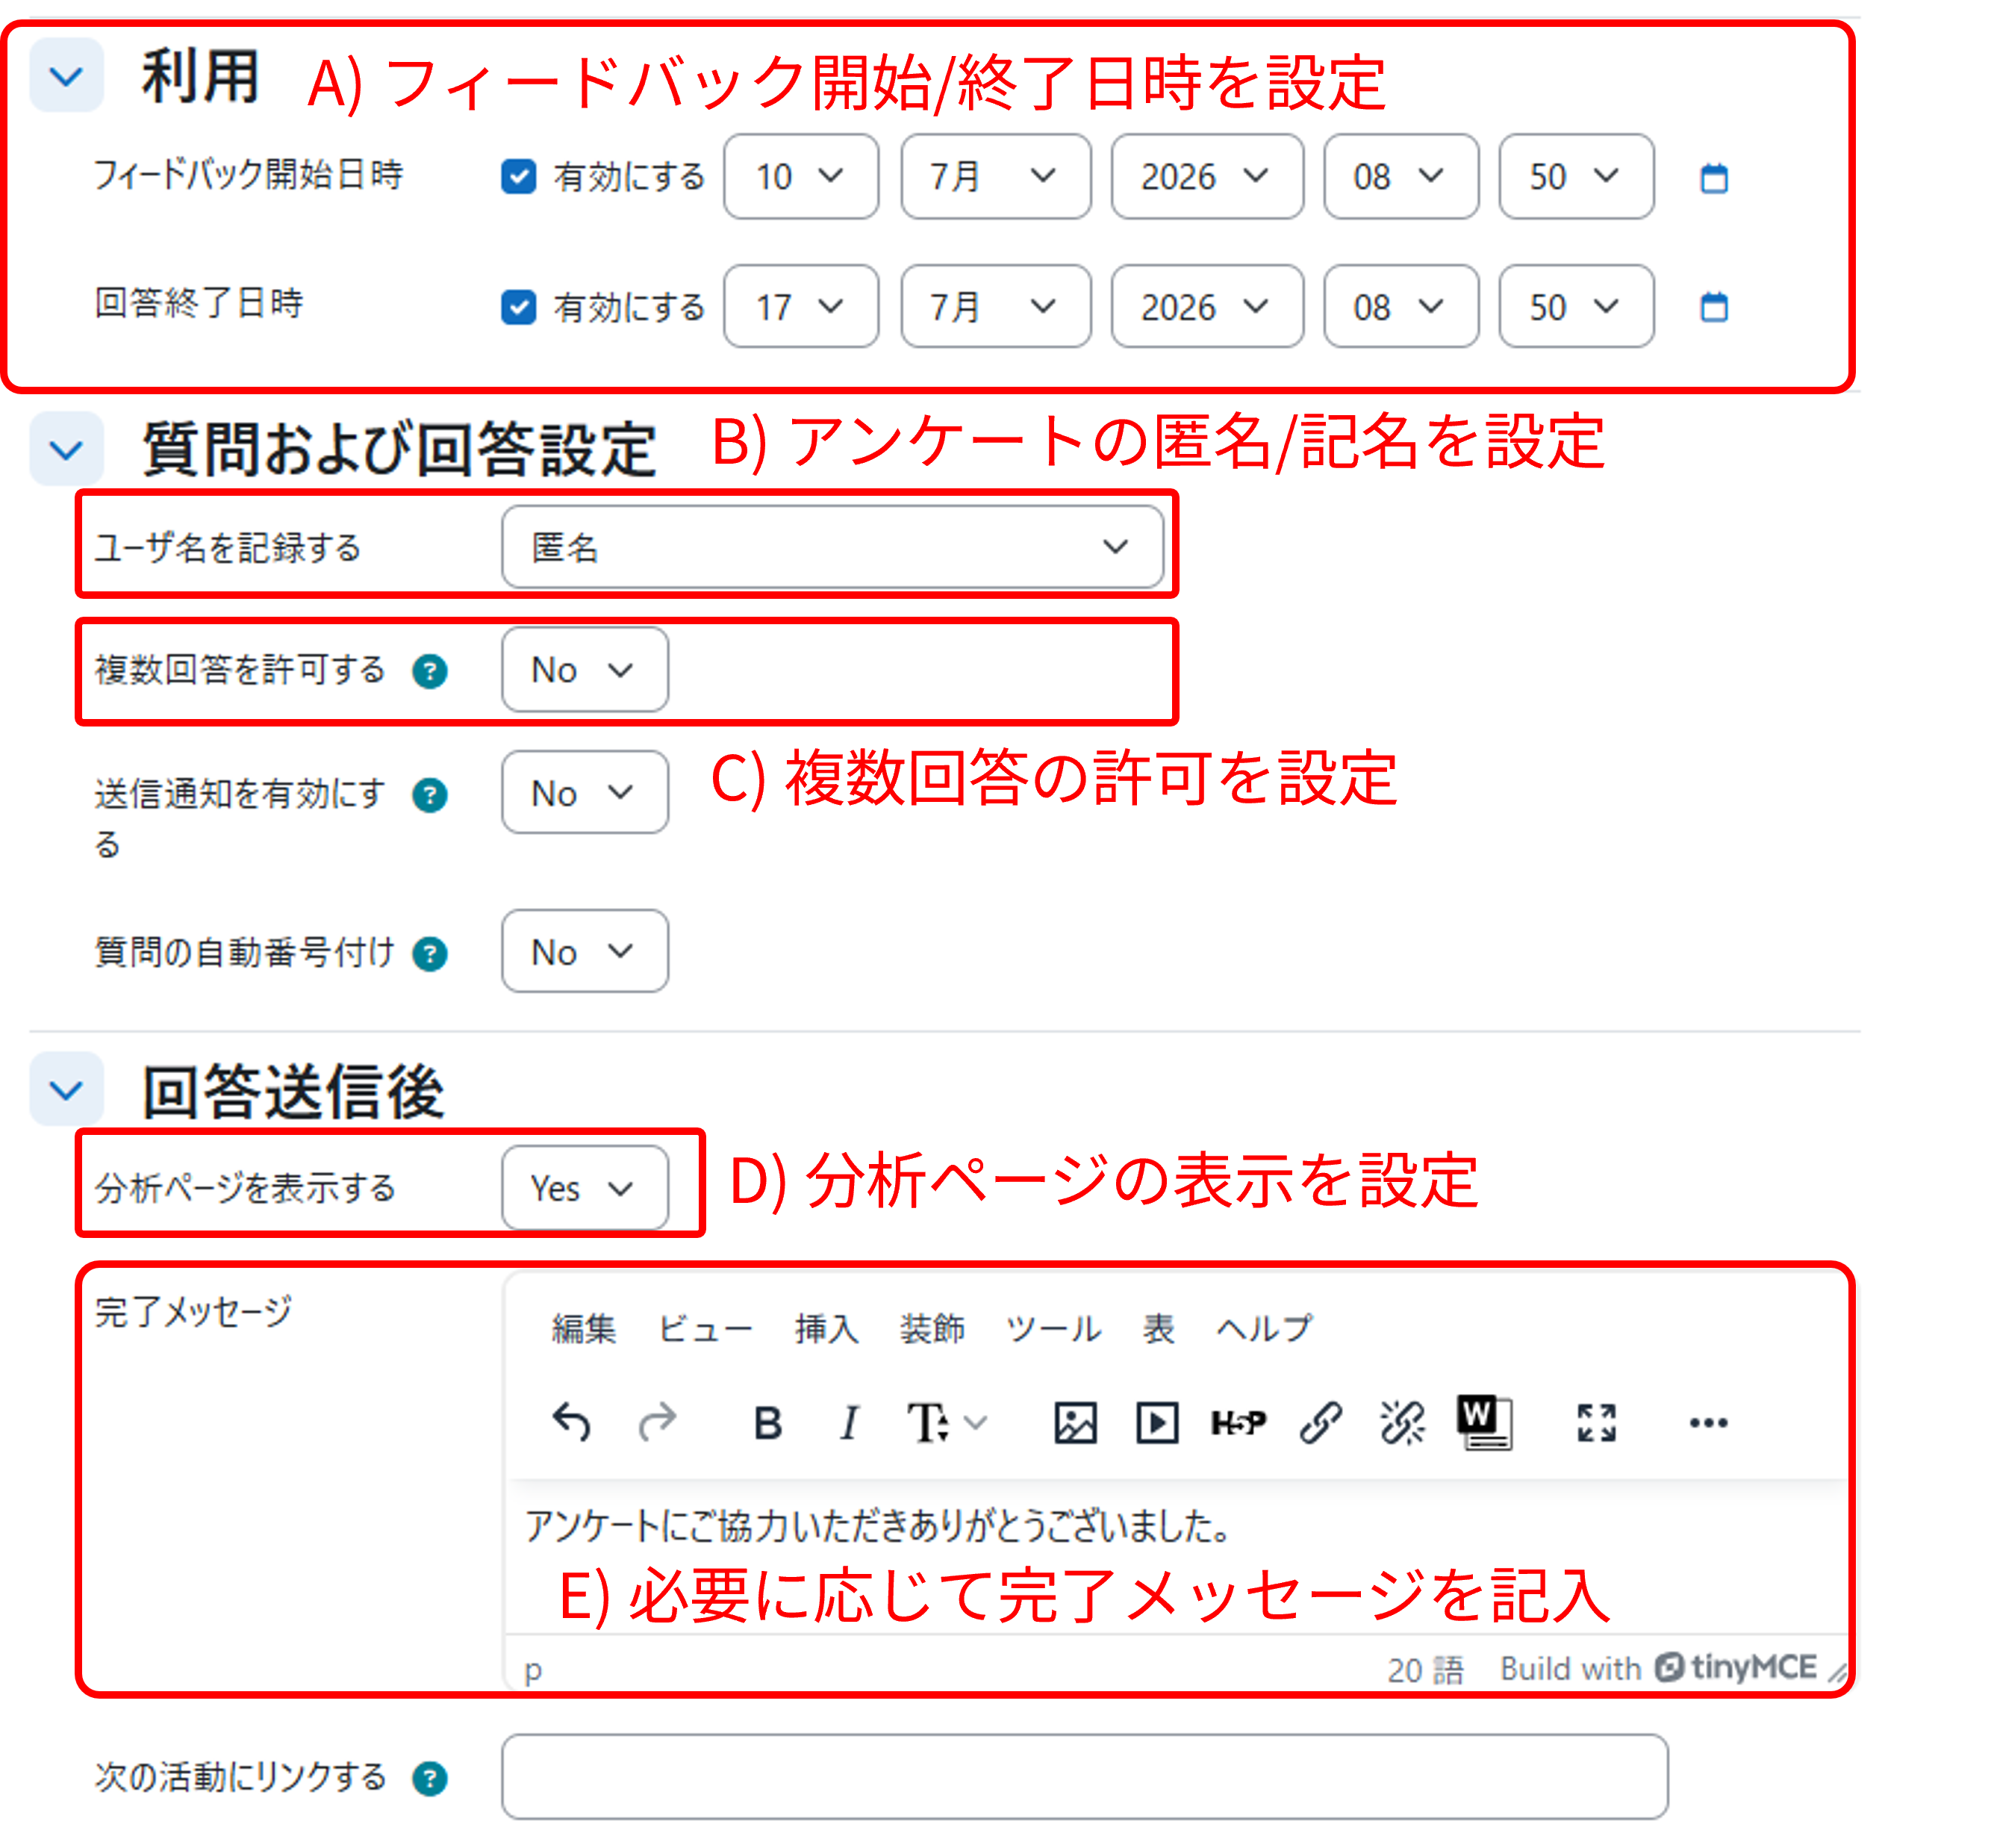Screen dimensions: 1994x1848
Task: Open calendar picker for 回答終了日時
Action: tap(1714, 307)
